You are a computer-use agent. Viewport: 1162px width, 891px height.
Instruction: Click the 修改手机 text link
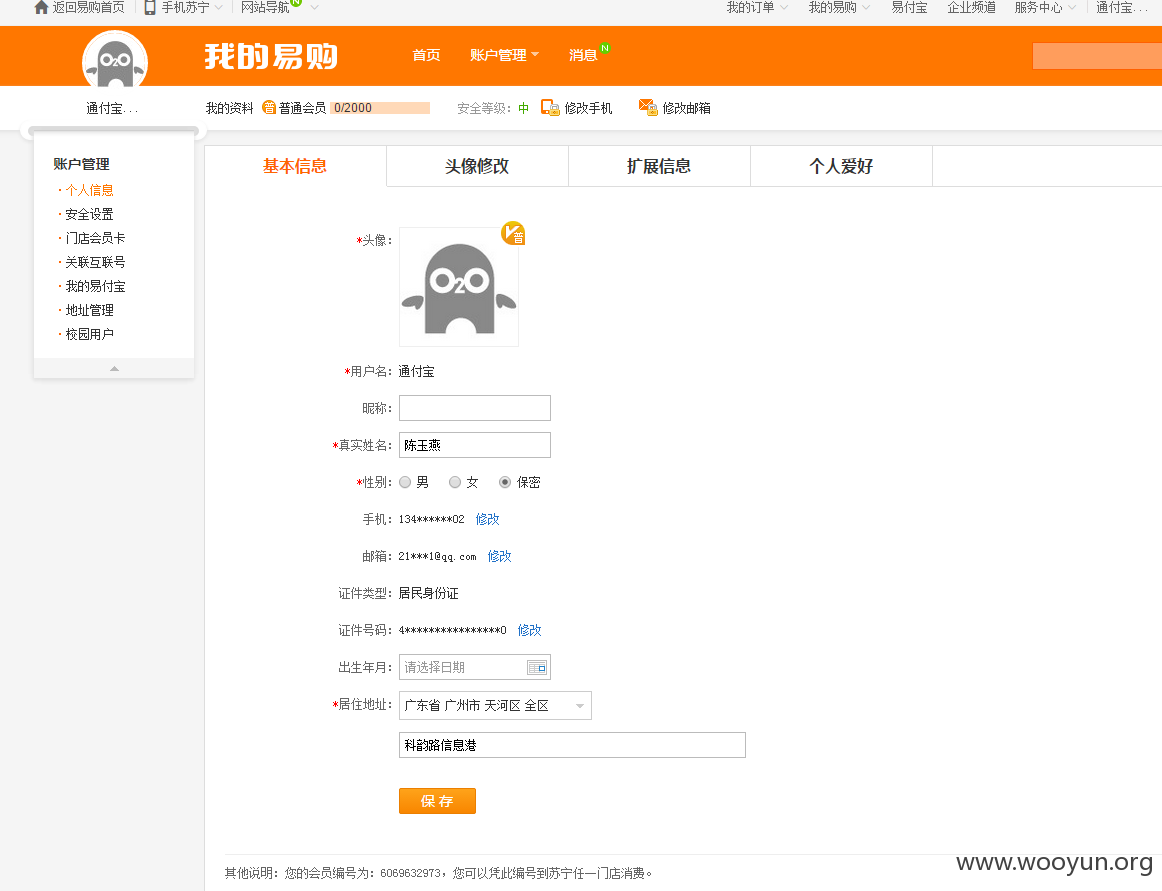click(x=588, y=108)
